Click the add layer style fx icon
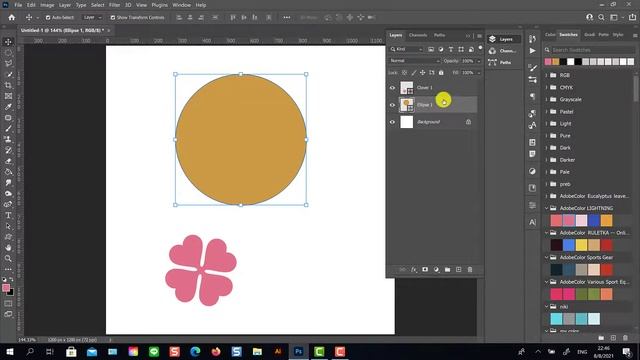The image size is (640, 360). click(414, 270)
